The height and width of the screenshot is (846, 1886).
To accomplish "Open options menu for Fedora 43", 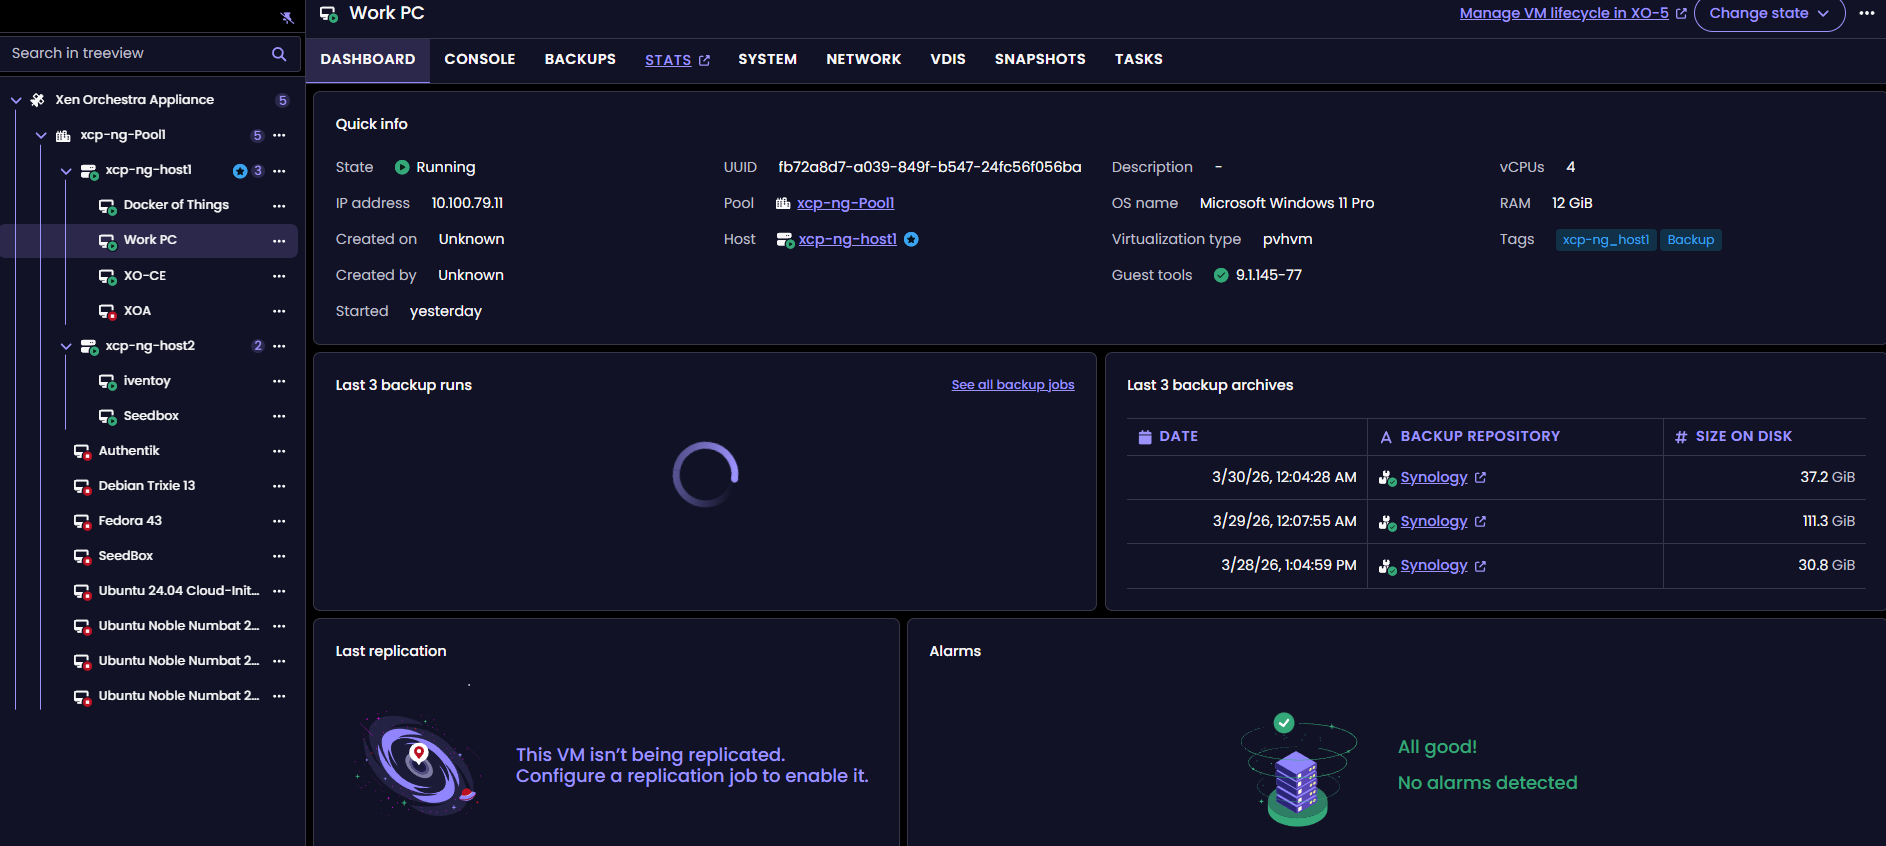I will click(x=279, y=521).
